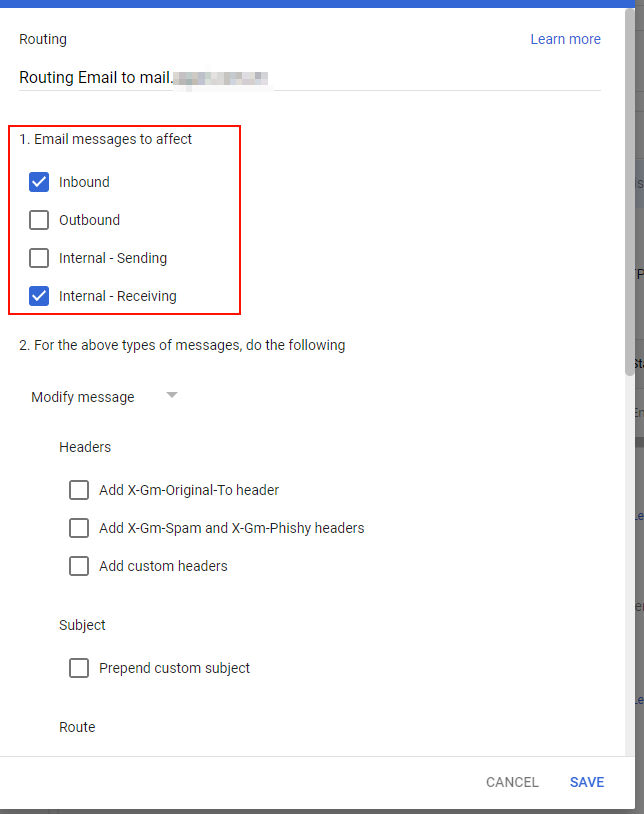The image size is (644, 814).
Task: Click the Headers section label
Action: pos(85,447)
